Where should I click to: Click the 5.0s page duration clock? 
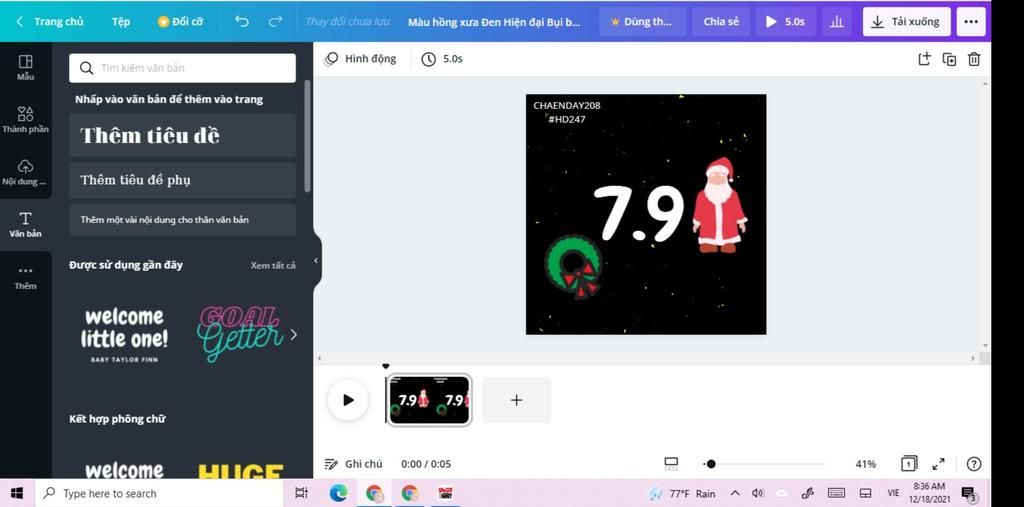tap(442, 59)
